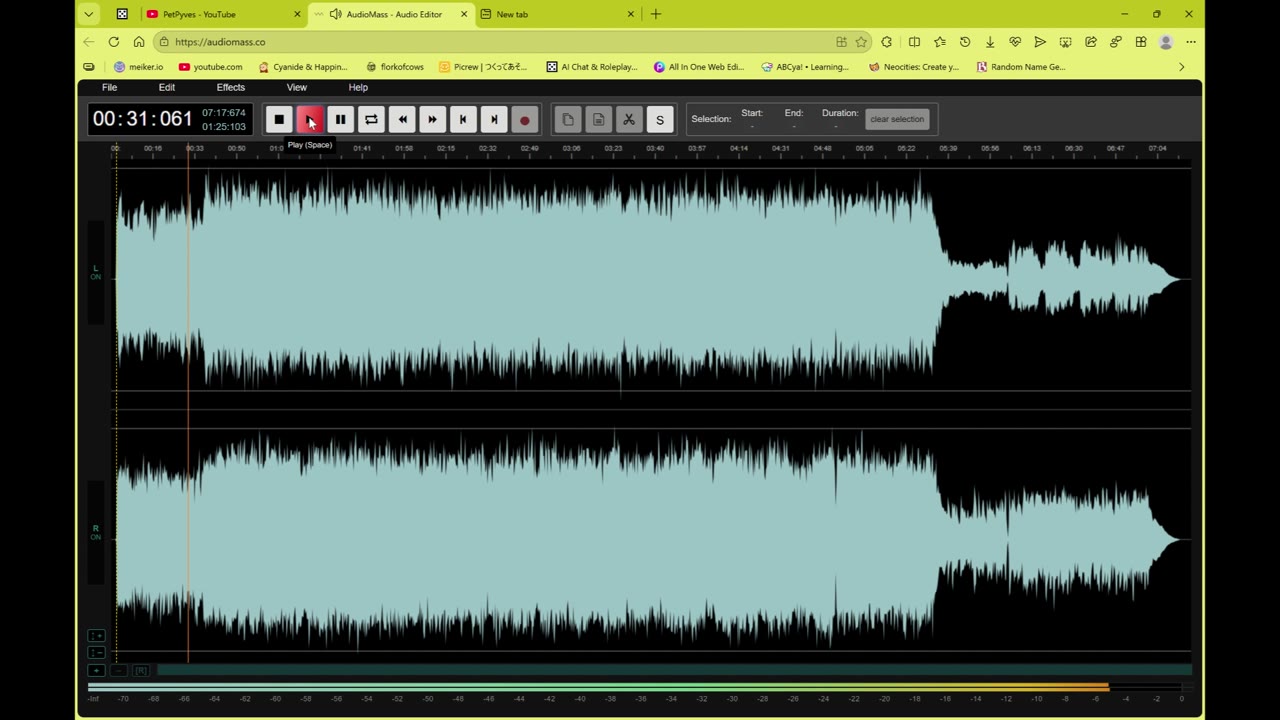Screen dimensions: 1280x720
Task: Click the 02:49 mark on the timeline ruler
Action: pos(529,149)
